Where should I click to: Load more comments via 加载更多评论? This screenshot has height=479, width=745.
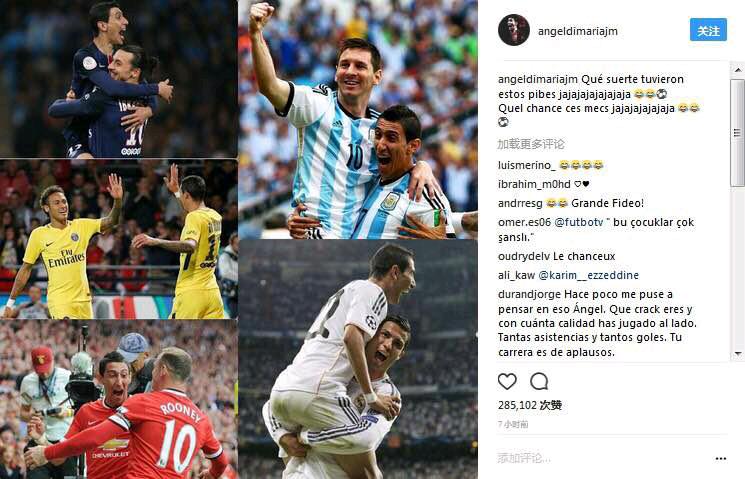(531, 144)
